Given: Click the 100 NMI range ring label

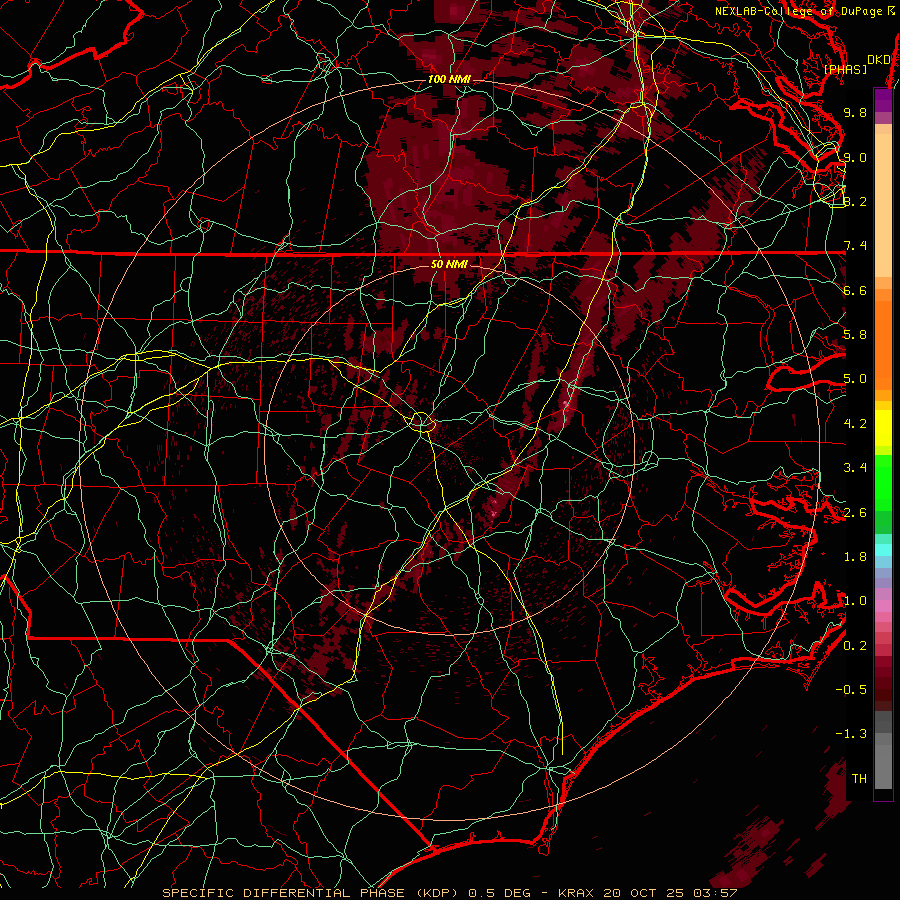Looking at the screenshot, I should click(449, 79).
